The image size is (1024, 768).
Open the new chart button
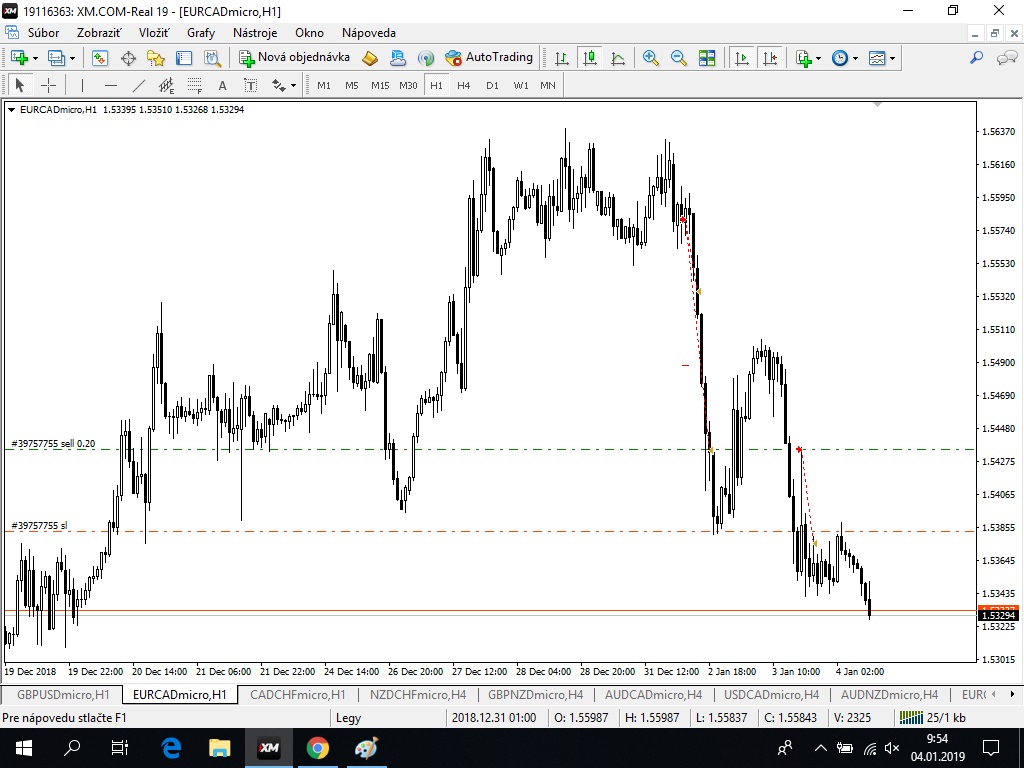click(x=18, y=58)
